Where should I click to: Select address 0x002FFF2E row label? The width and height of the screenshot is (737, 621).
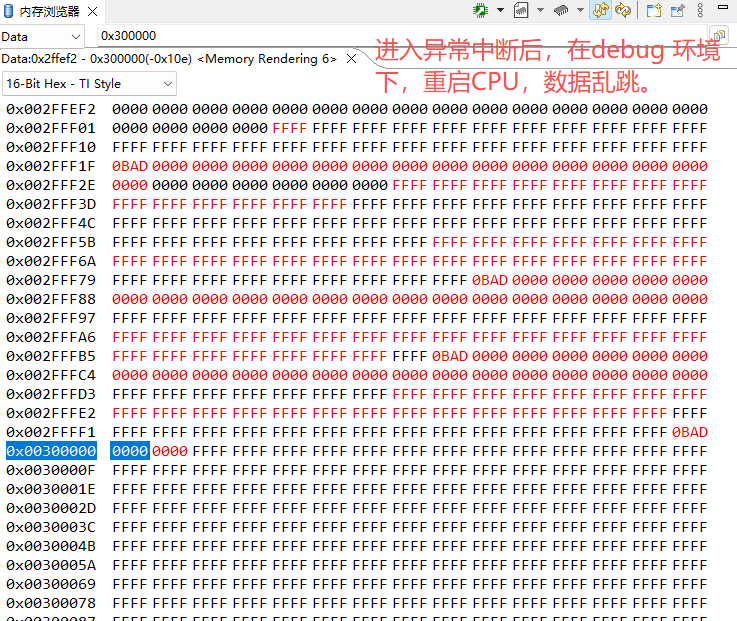tap(51, 185)
